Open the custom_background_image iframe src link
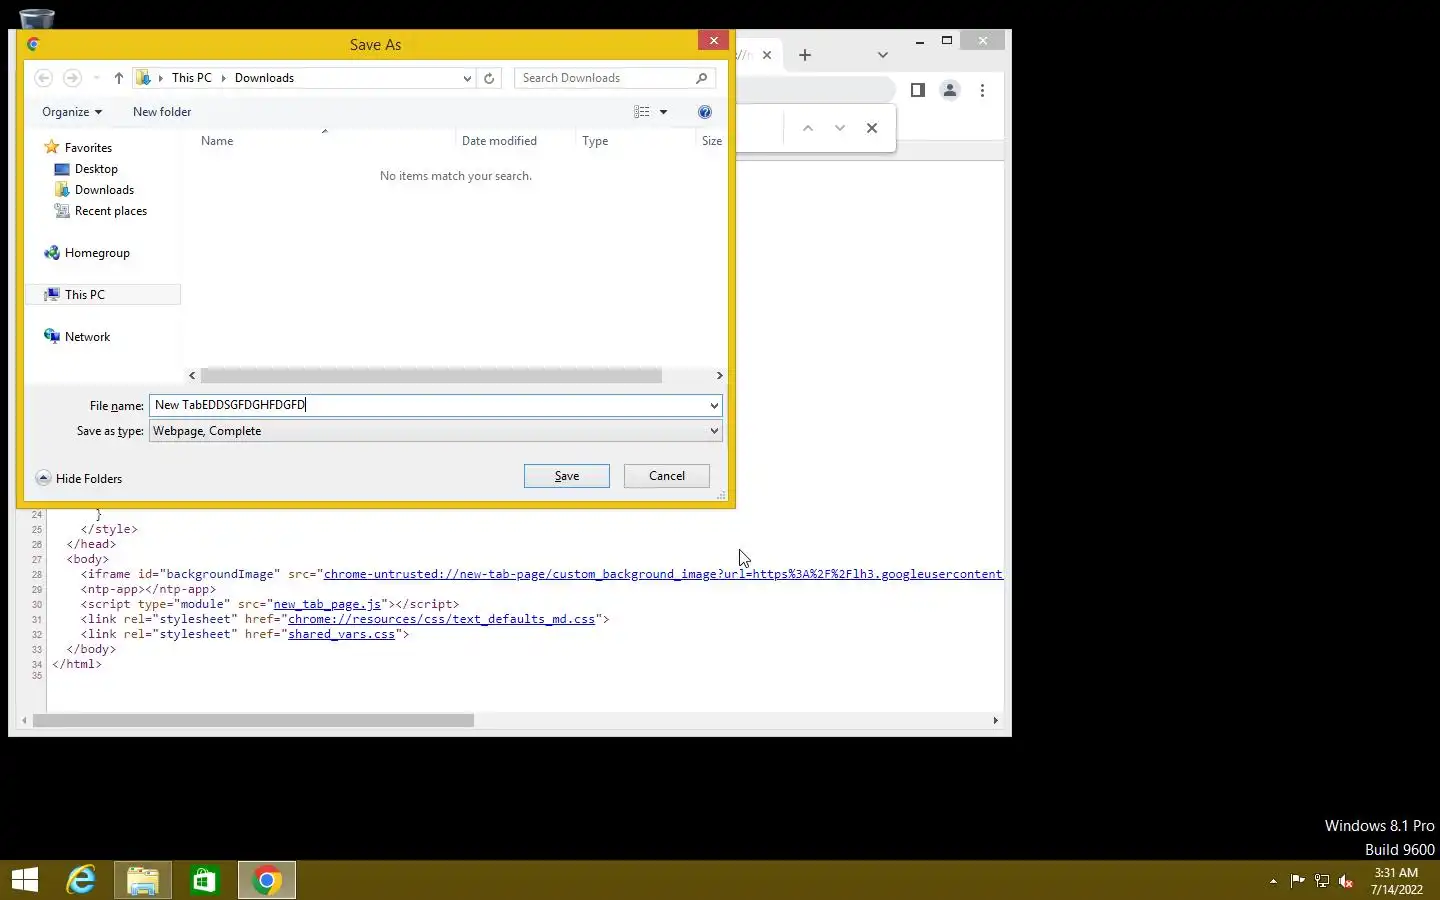Viewport: 1440px width, 900px height. pyautogui.click(x=662, y=574)
